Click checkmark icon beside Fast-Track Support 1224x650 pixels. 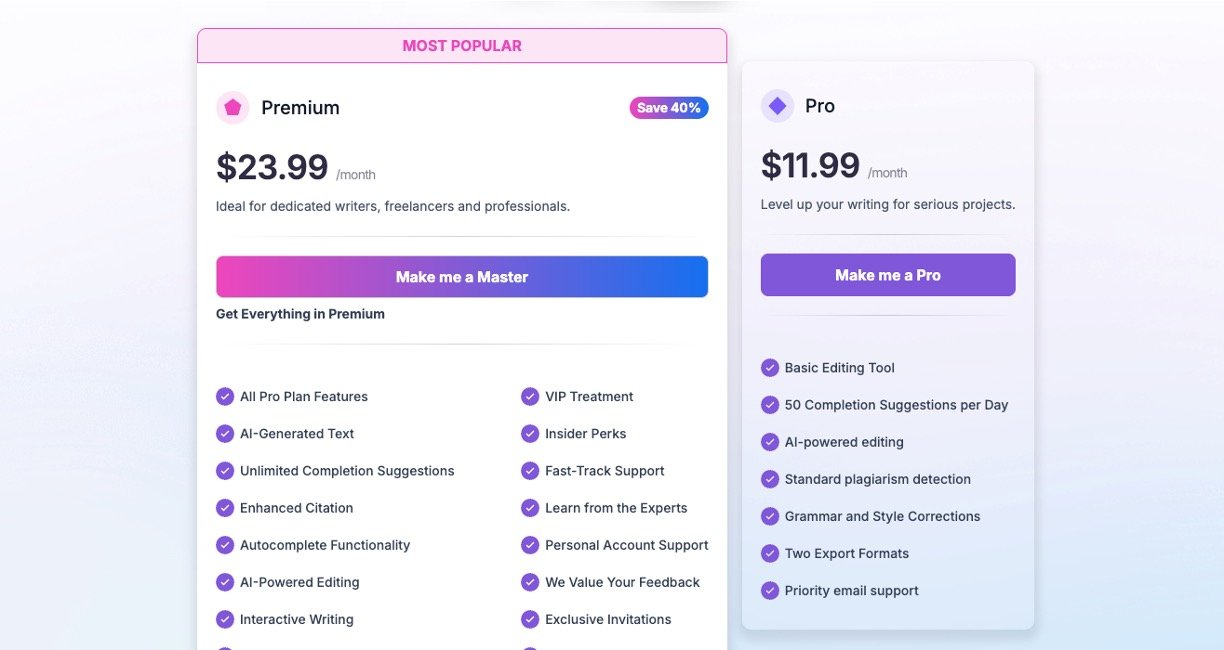pos(530,471)
